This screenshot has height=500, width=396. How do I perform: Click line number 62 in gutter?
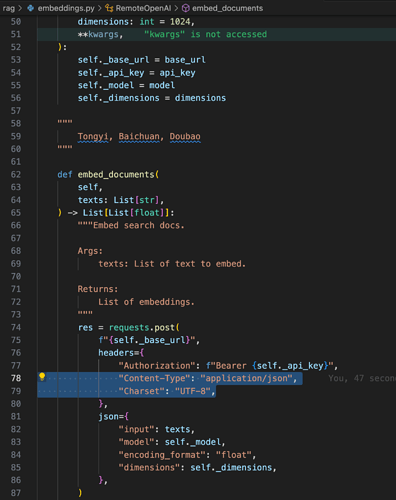pyautogui.click(x=16, y=175)
